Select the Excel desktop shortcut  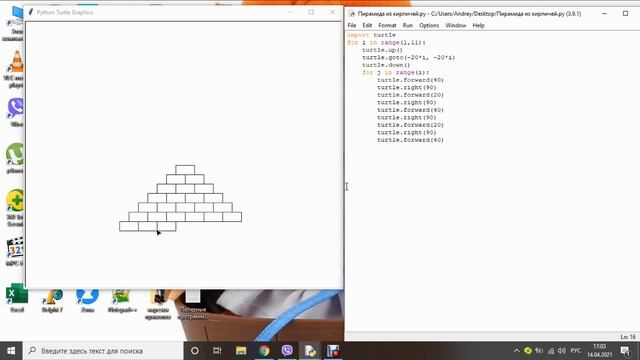[17, 298]
